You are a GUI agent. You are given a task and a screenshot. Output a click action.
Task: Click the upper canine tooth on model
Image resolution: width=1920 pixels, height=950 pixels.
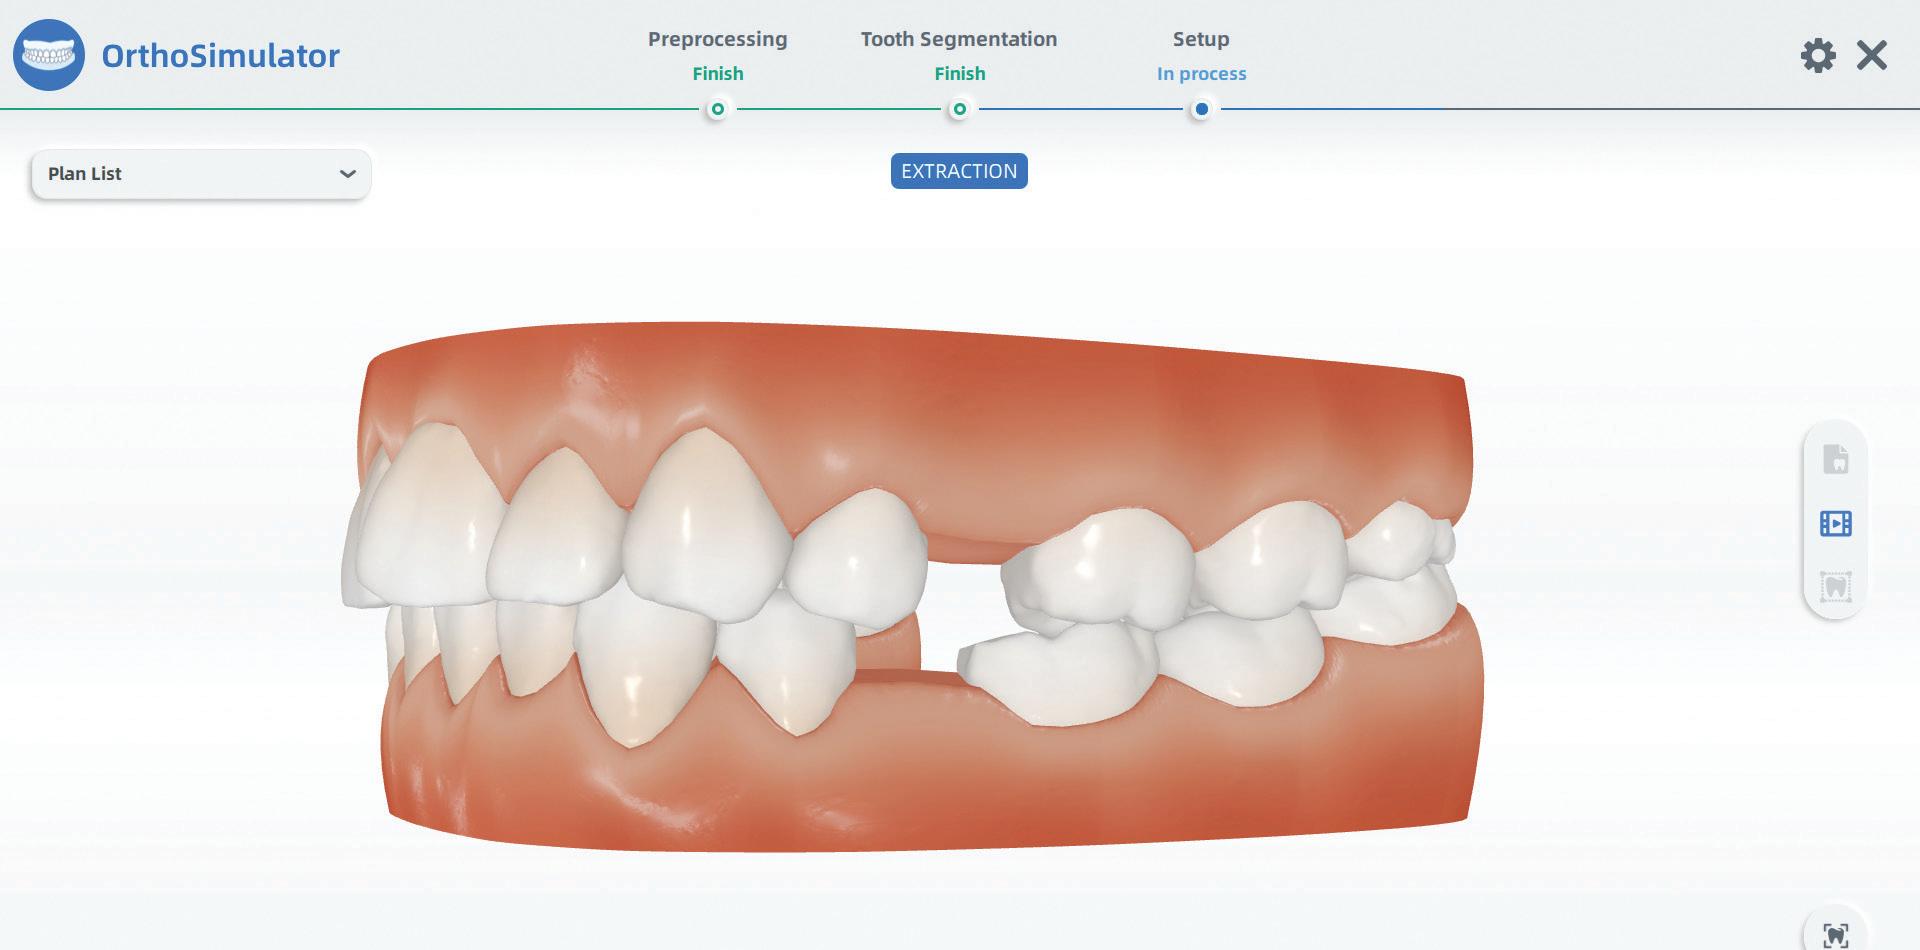pyautogui.click(x=705, y=515)
